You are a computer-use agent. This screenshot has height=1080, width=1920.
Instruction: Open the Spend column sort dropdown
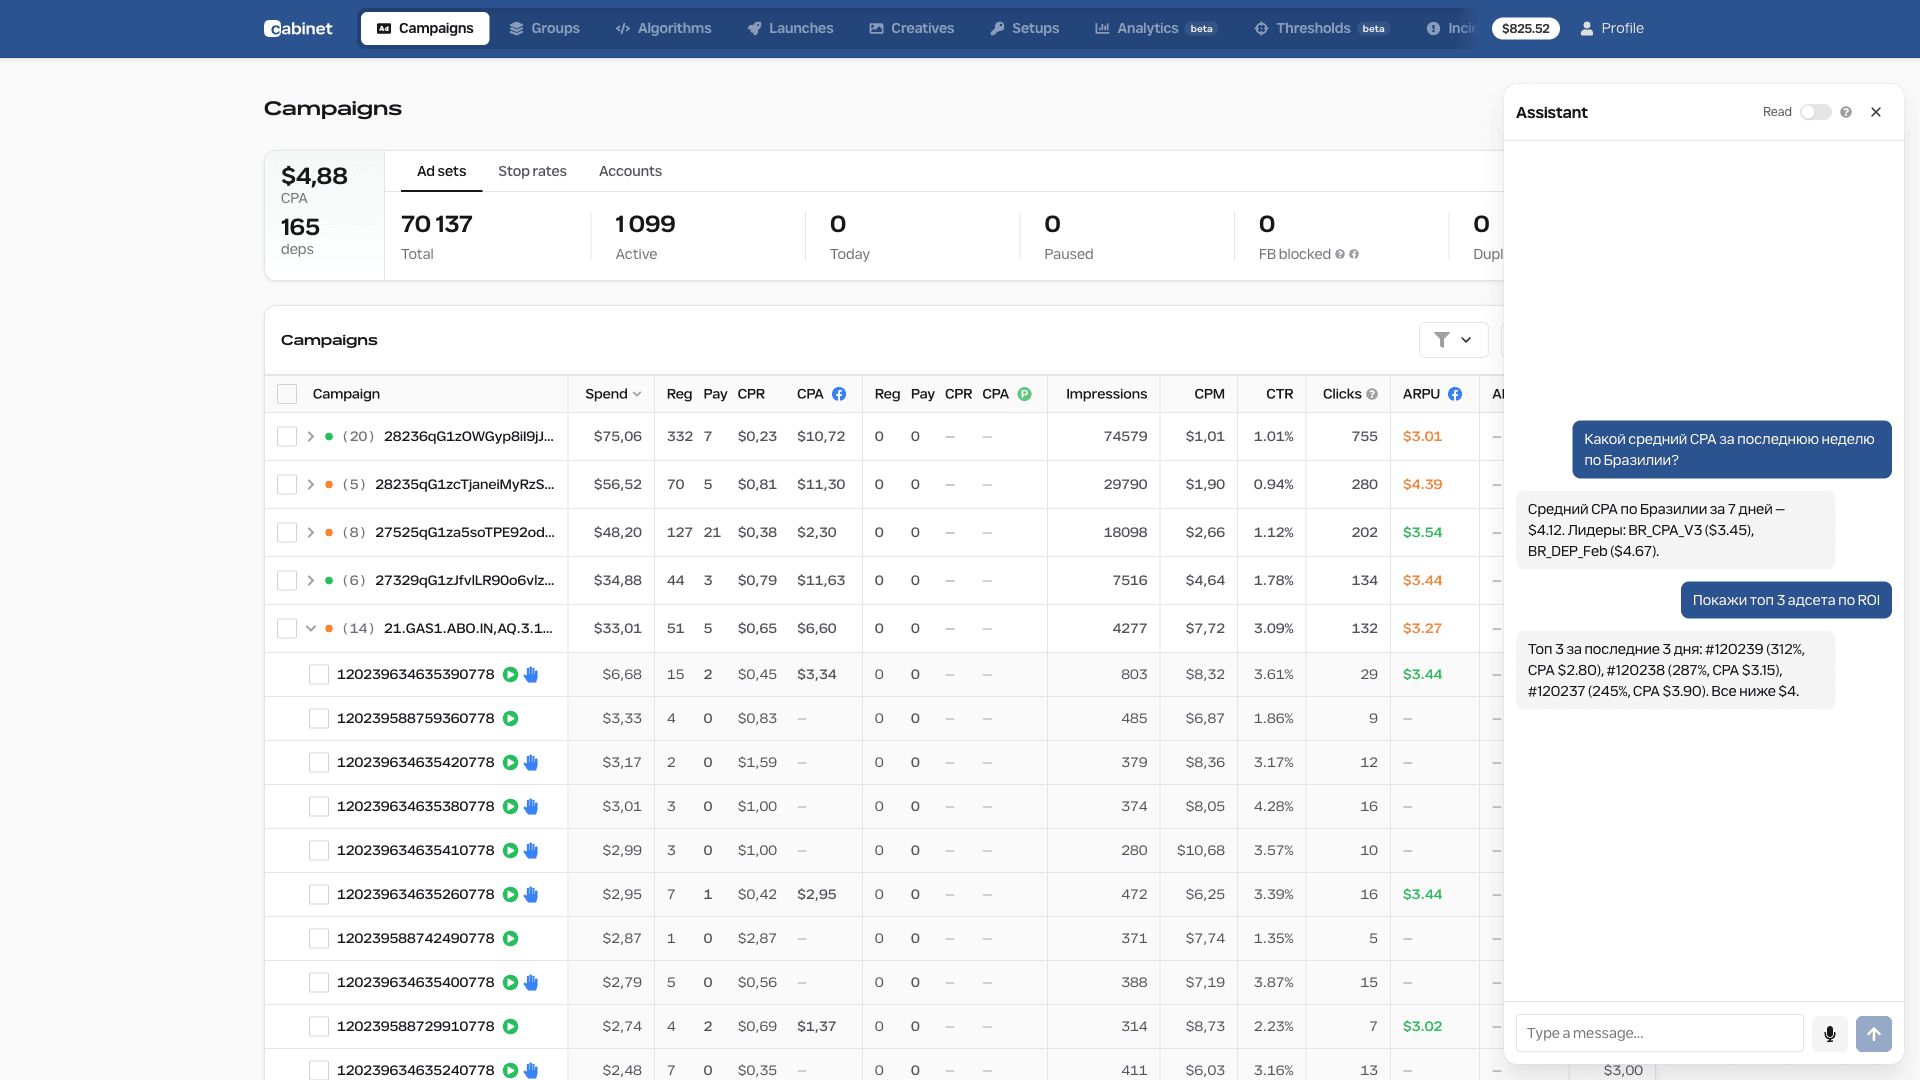637,394
